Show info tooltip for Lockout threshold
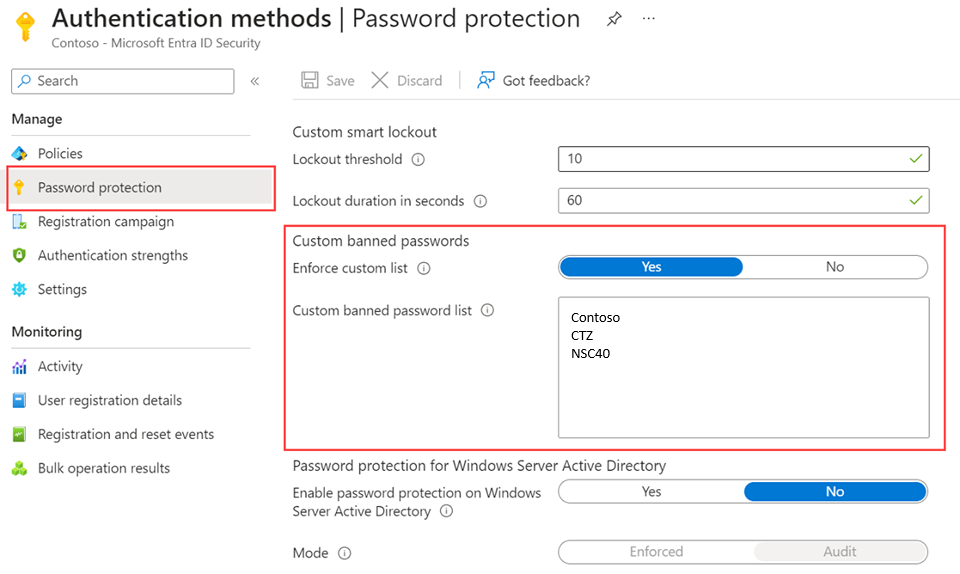Screen dimensions: 960x574 [418, 160]
